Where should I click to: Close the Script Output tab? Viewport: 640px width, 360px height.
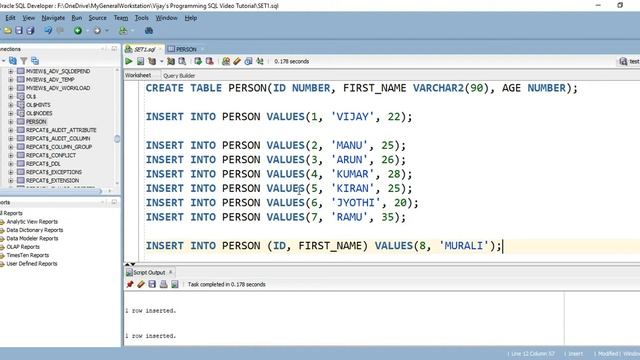[171, 272]
